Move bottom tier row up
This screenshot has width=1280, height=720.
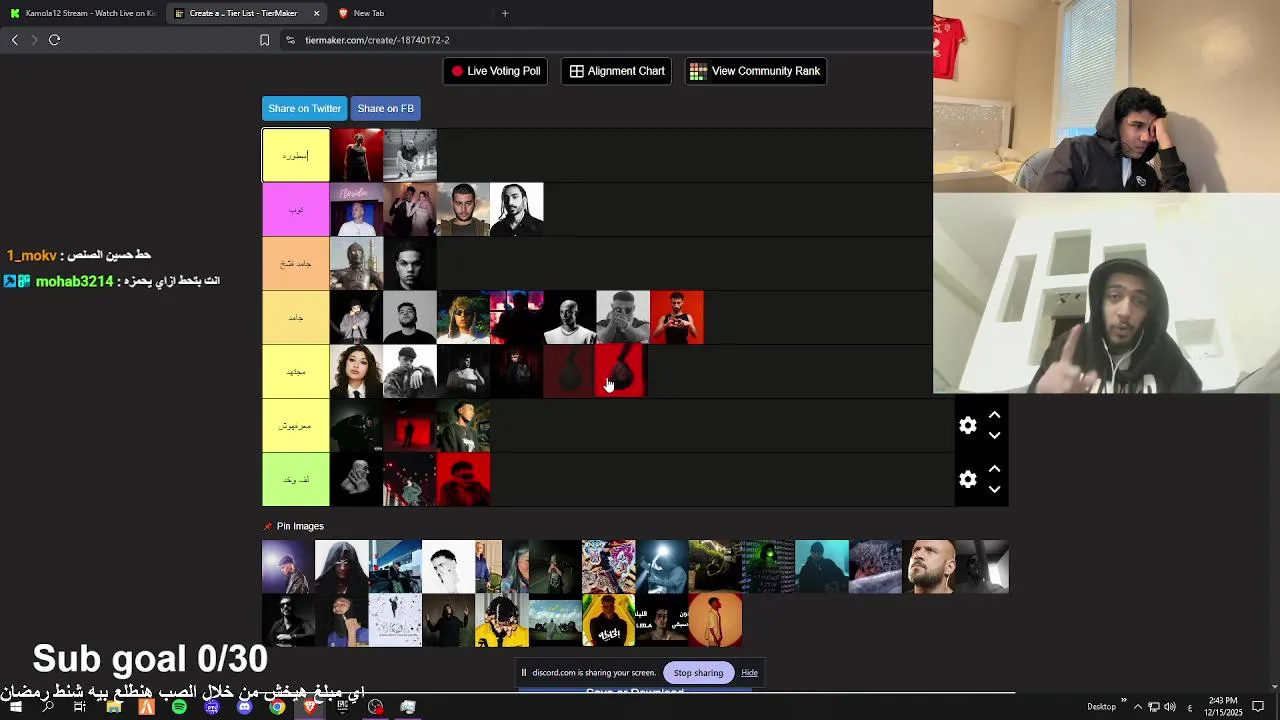994,469
